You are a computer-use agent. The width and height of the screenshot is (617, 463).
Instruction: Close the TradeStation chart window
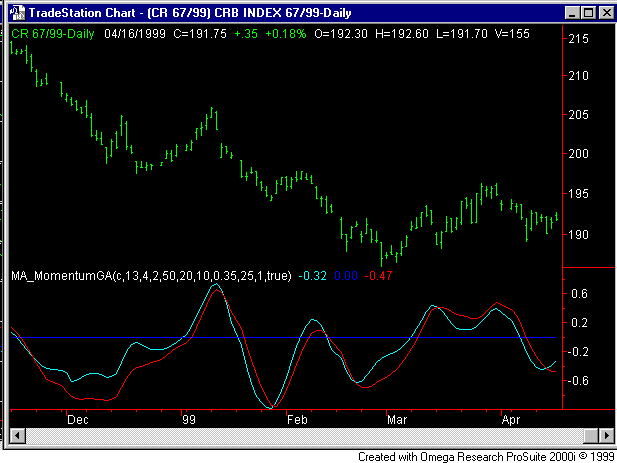604,13
